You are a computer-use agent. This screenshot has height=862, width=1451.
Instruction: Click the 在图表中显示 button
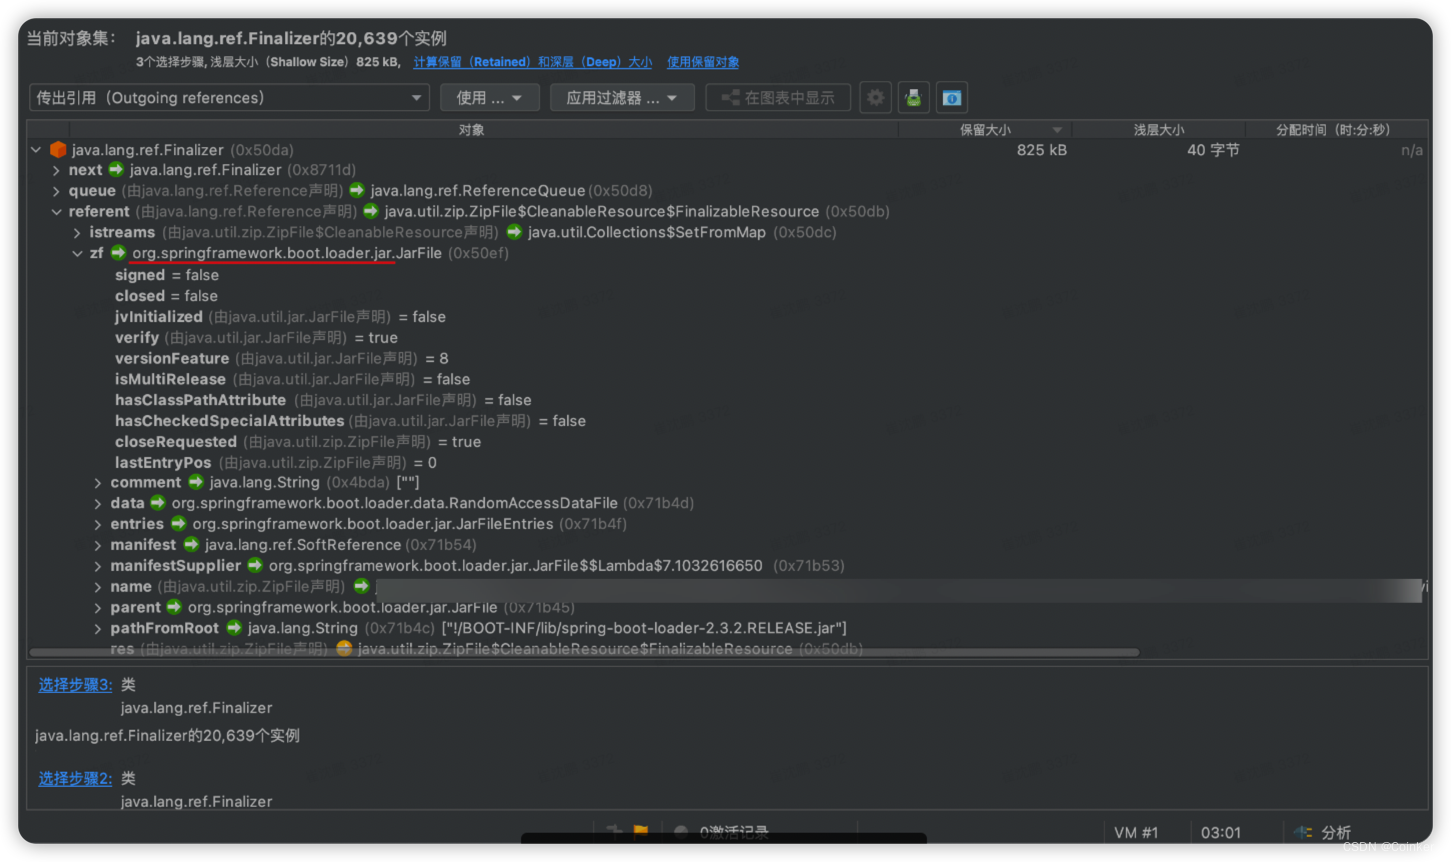778,98
